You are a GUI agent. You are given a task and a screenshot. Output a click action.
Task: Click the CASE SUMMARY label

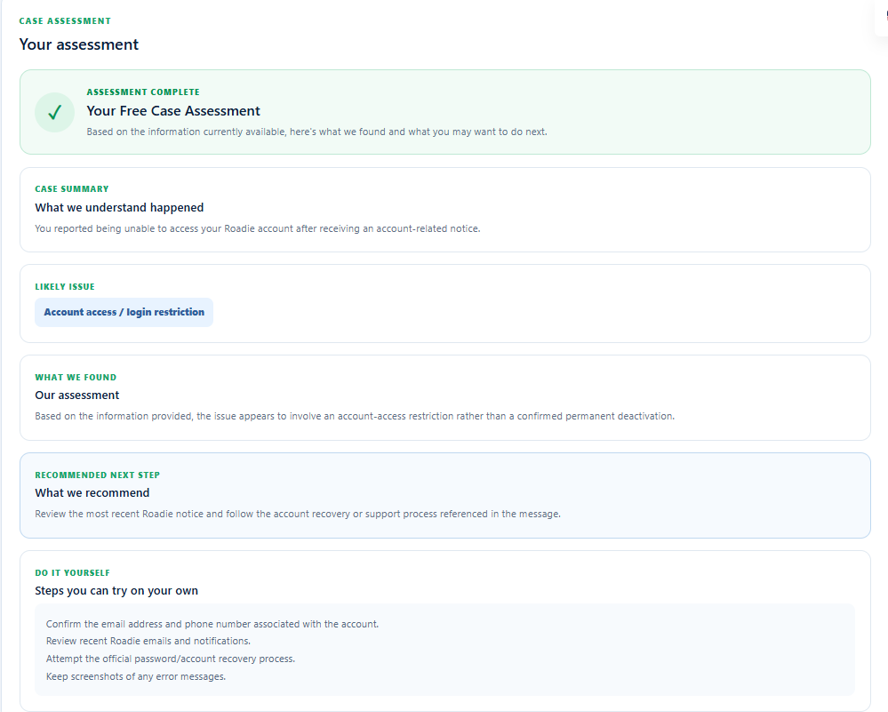[72, 189]
